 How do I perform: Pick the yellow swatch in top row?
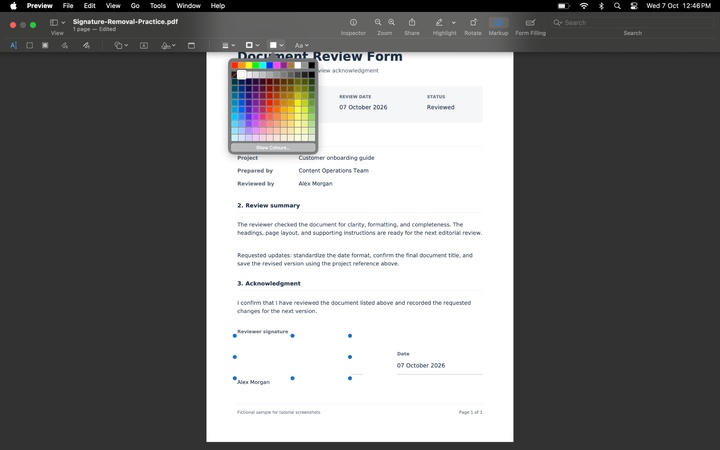(249, 65)
